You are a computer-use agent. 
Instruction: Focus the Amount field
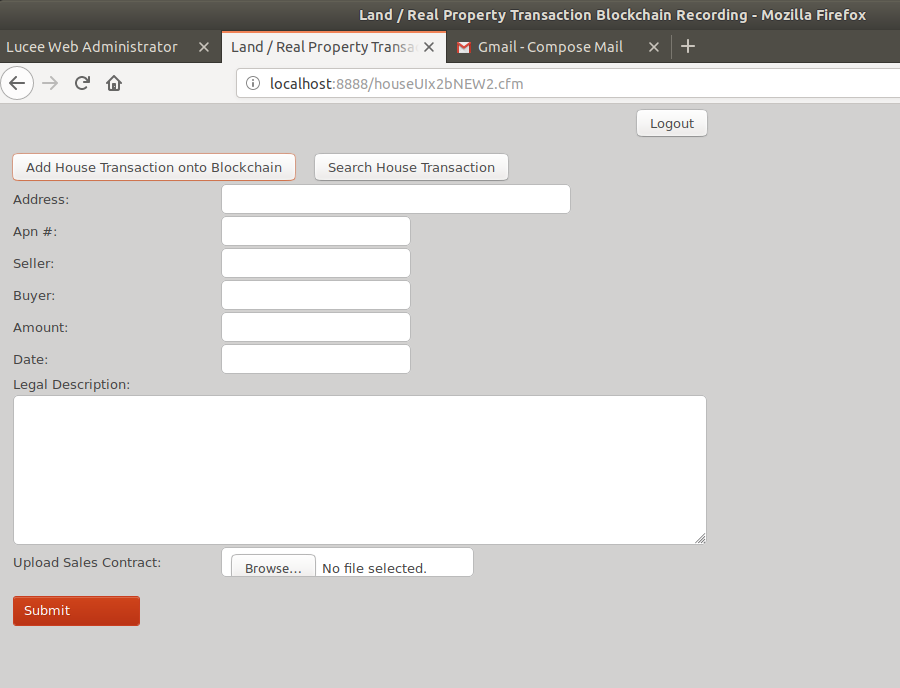[316, 327]
